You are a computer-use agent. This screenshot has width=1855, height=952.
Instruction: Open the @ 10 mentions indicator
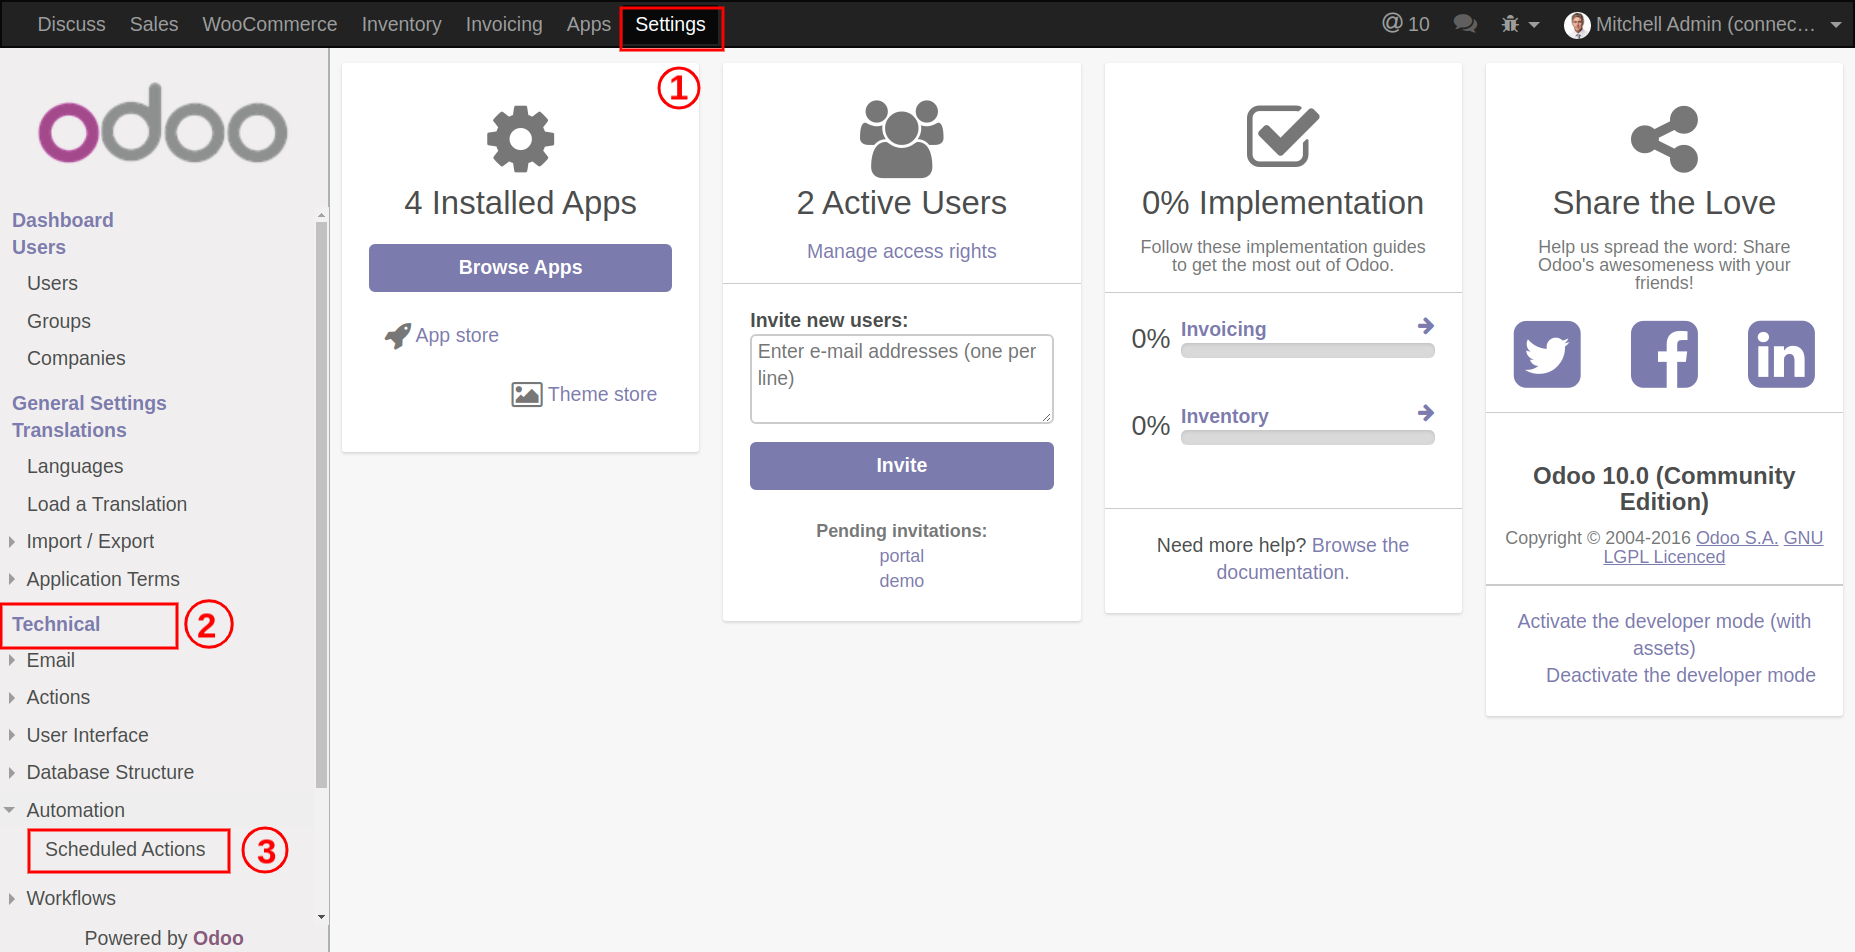pos(1405,24)
